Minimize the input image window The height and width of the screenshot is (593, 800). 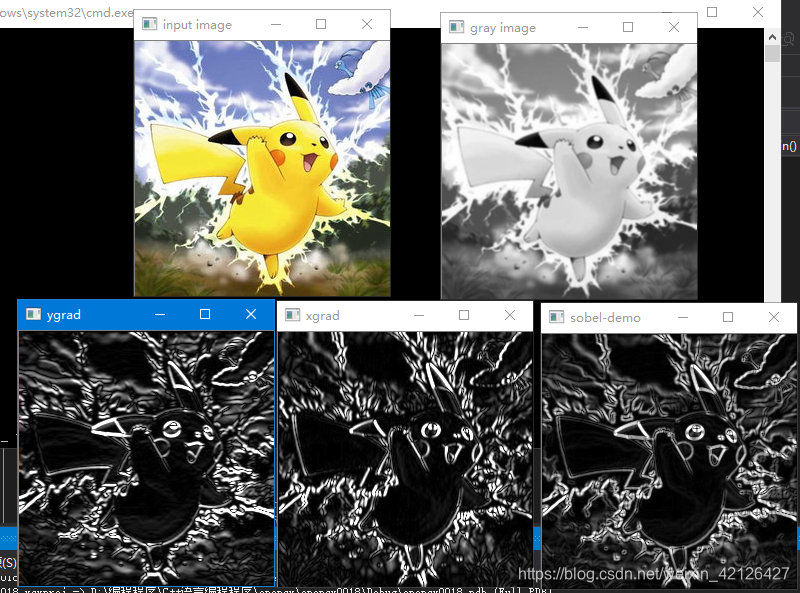pos(276,24)
